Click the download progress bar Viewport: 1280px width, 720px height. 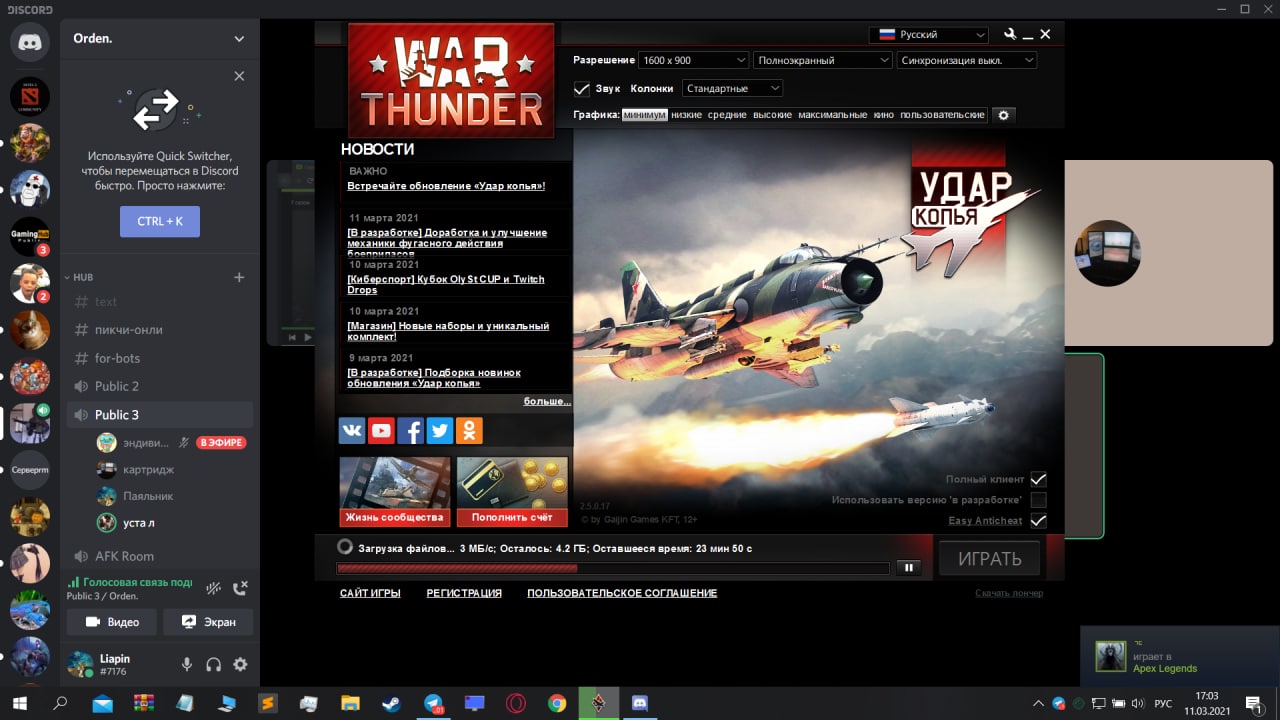tap(613, 568)
